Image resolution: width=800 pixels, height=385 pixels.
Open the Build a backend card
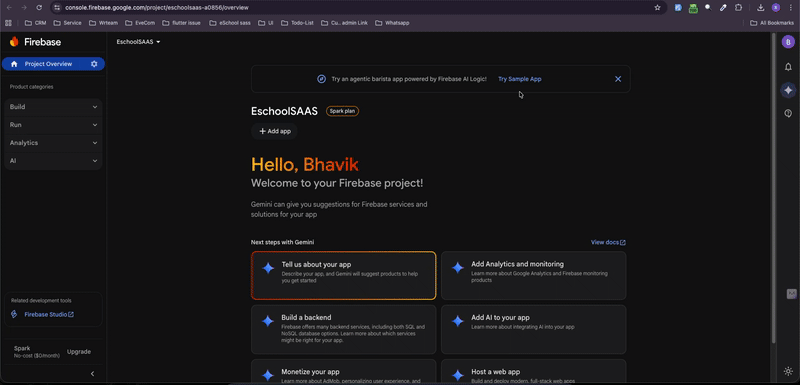[x=343, y=329]
